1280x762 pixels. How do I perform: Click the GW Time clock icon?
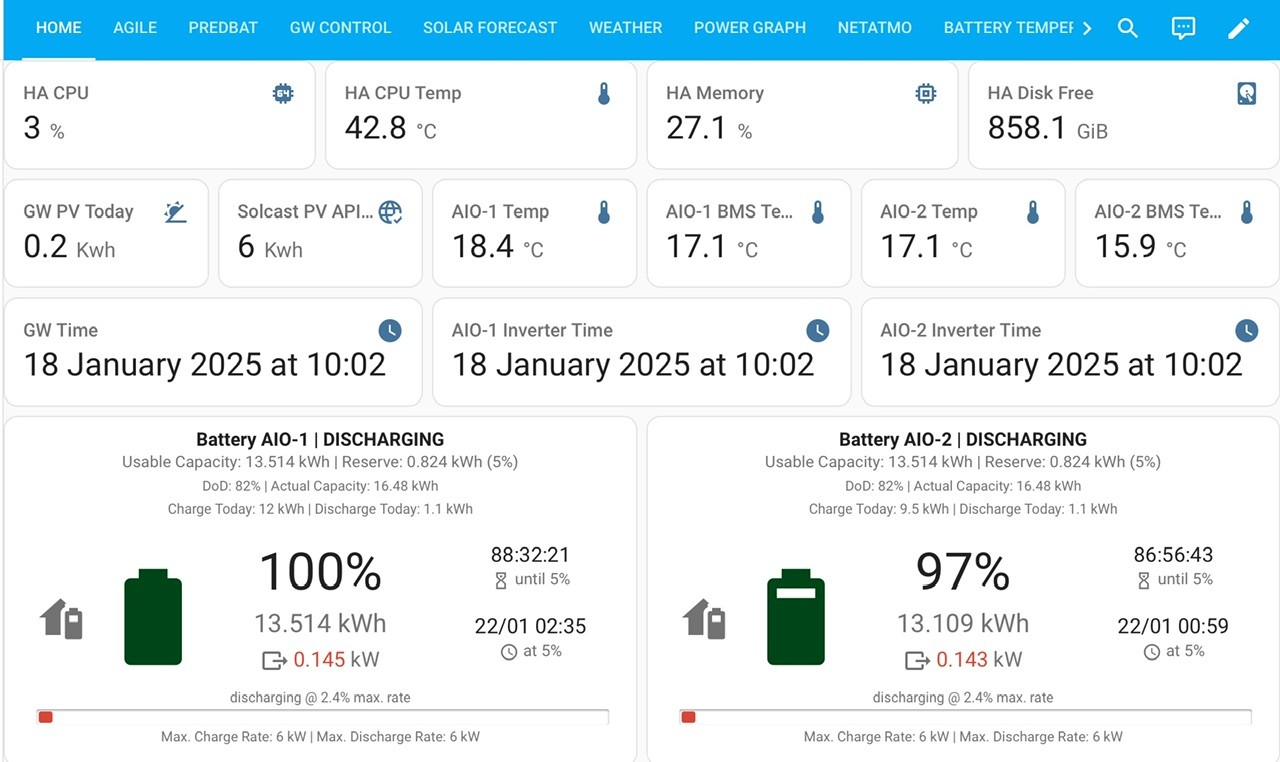390,330
